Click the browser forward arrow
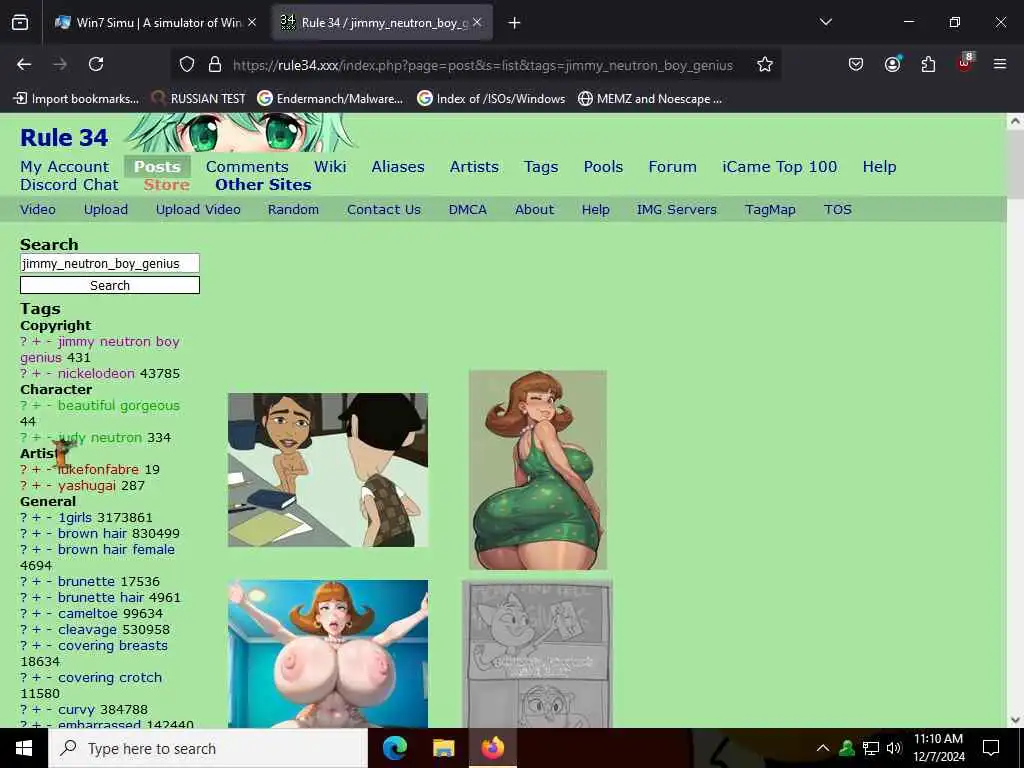1024x768 pixels. (59, 64)
